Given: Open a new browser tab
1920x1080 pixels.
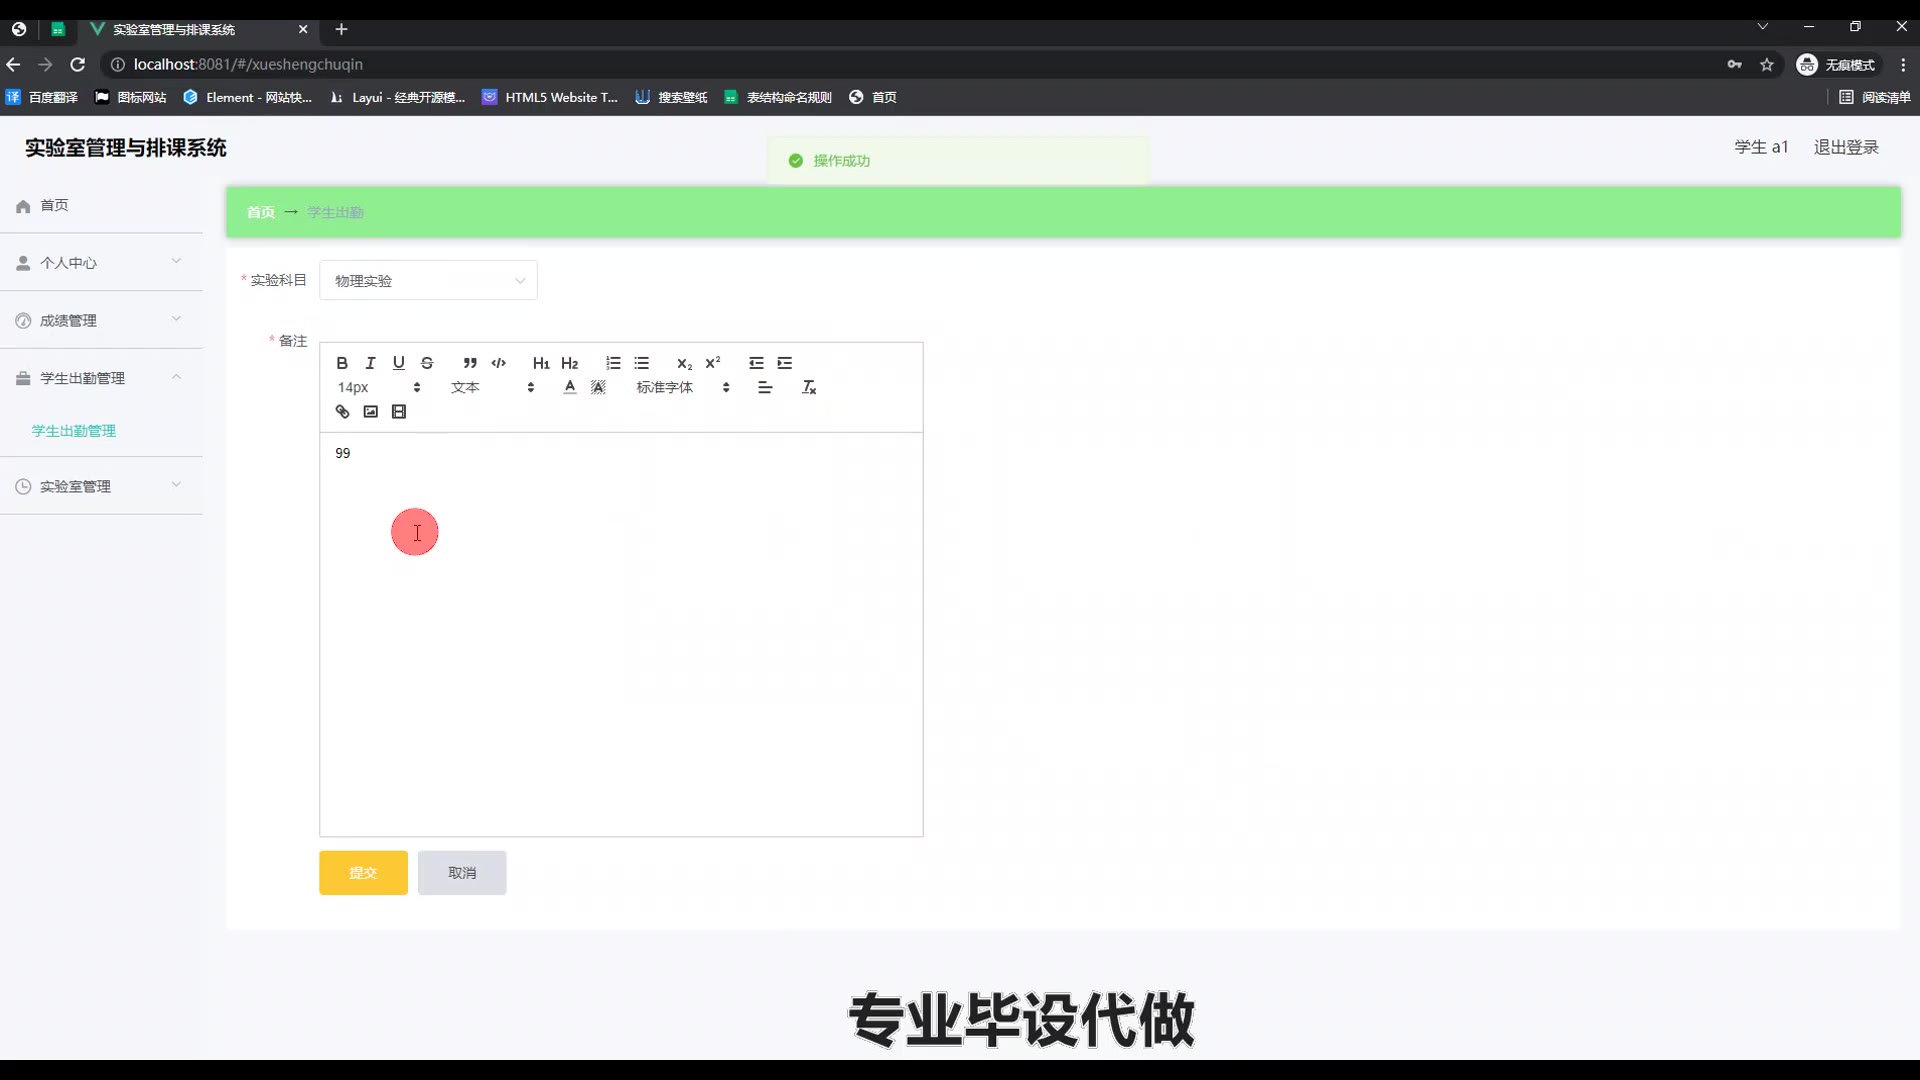Looking at the screenshot, I should click(x=341, y=29).
